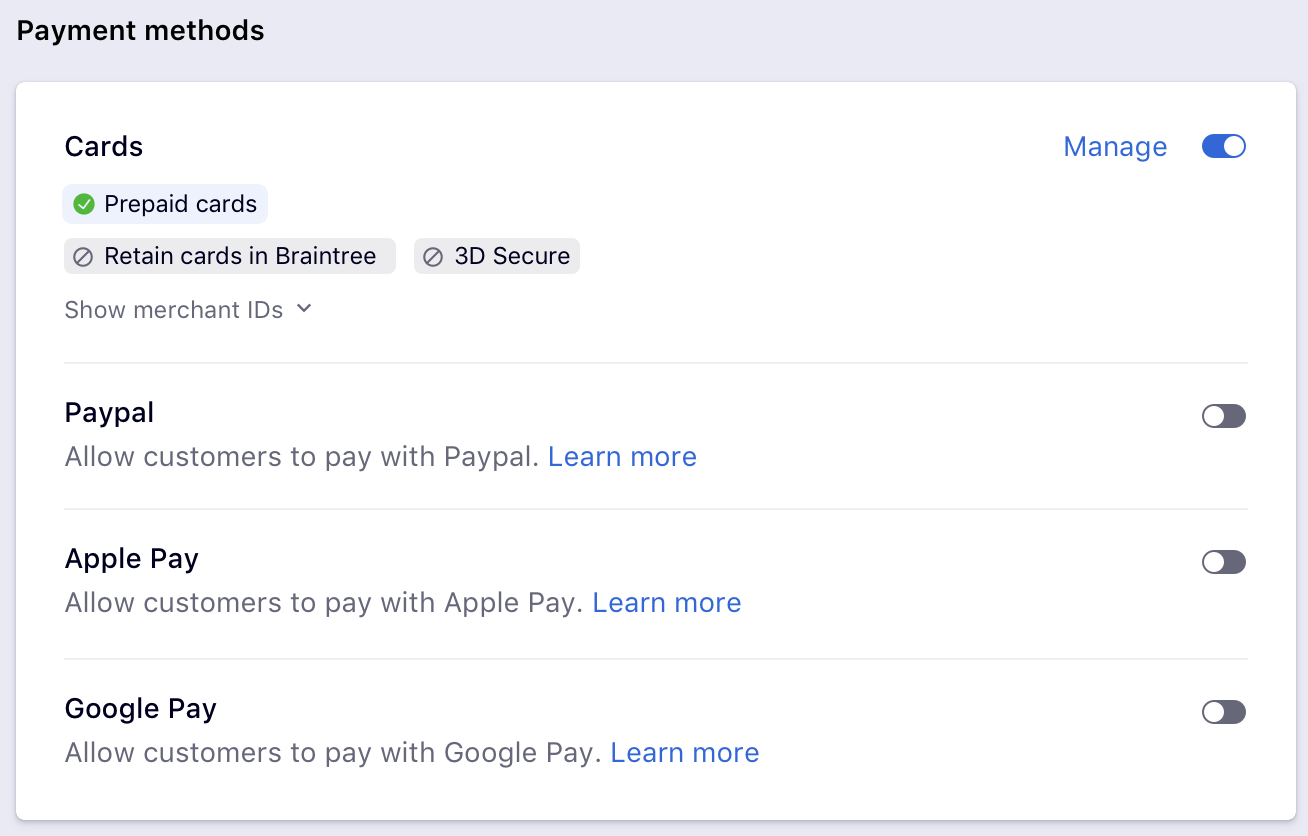Image resolution: width=1308 pixels, height=836 pixels.
Task: Open Learn more link for Paypal
Action: click(x=622, y=457)
